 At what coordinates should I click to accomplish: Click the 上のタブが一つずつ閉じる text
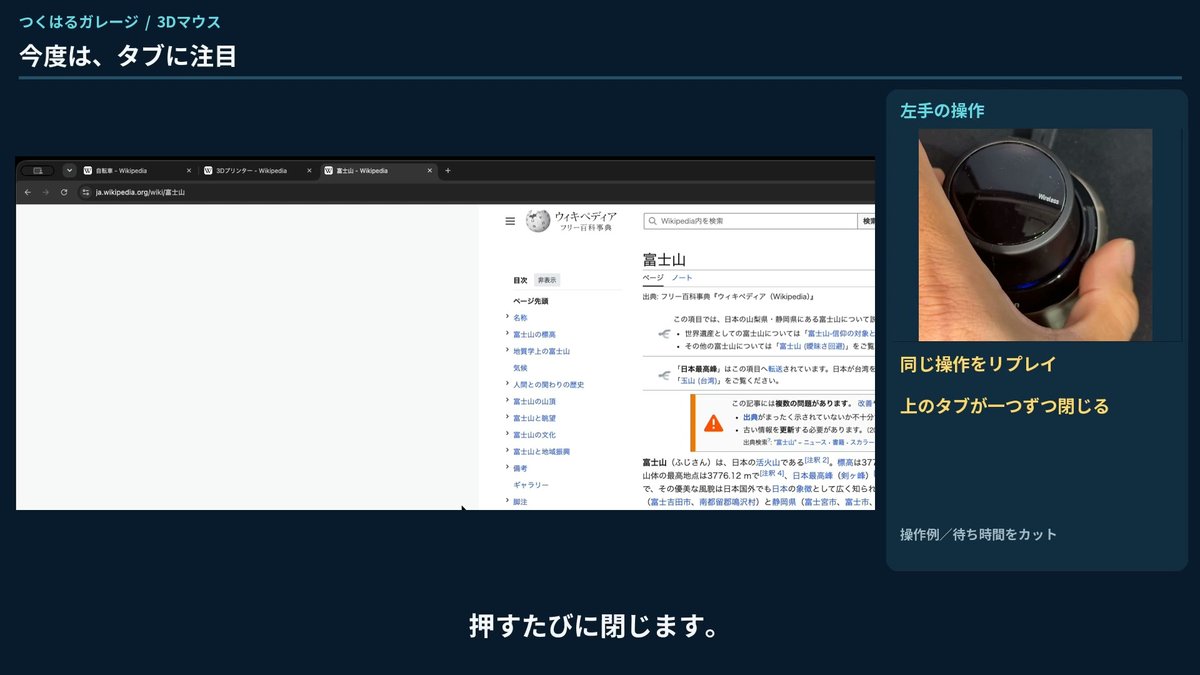tap(1004, 406)
